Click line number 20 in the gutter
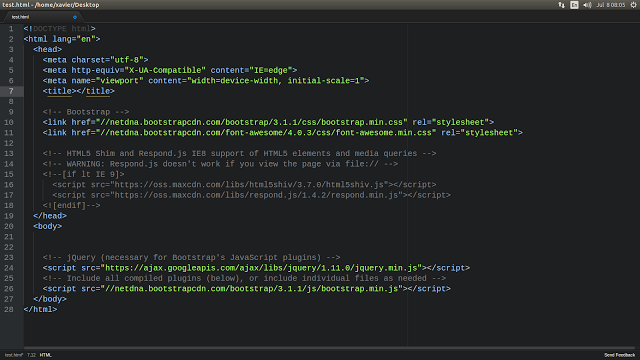 (9, 226)
